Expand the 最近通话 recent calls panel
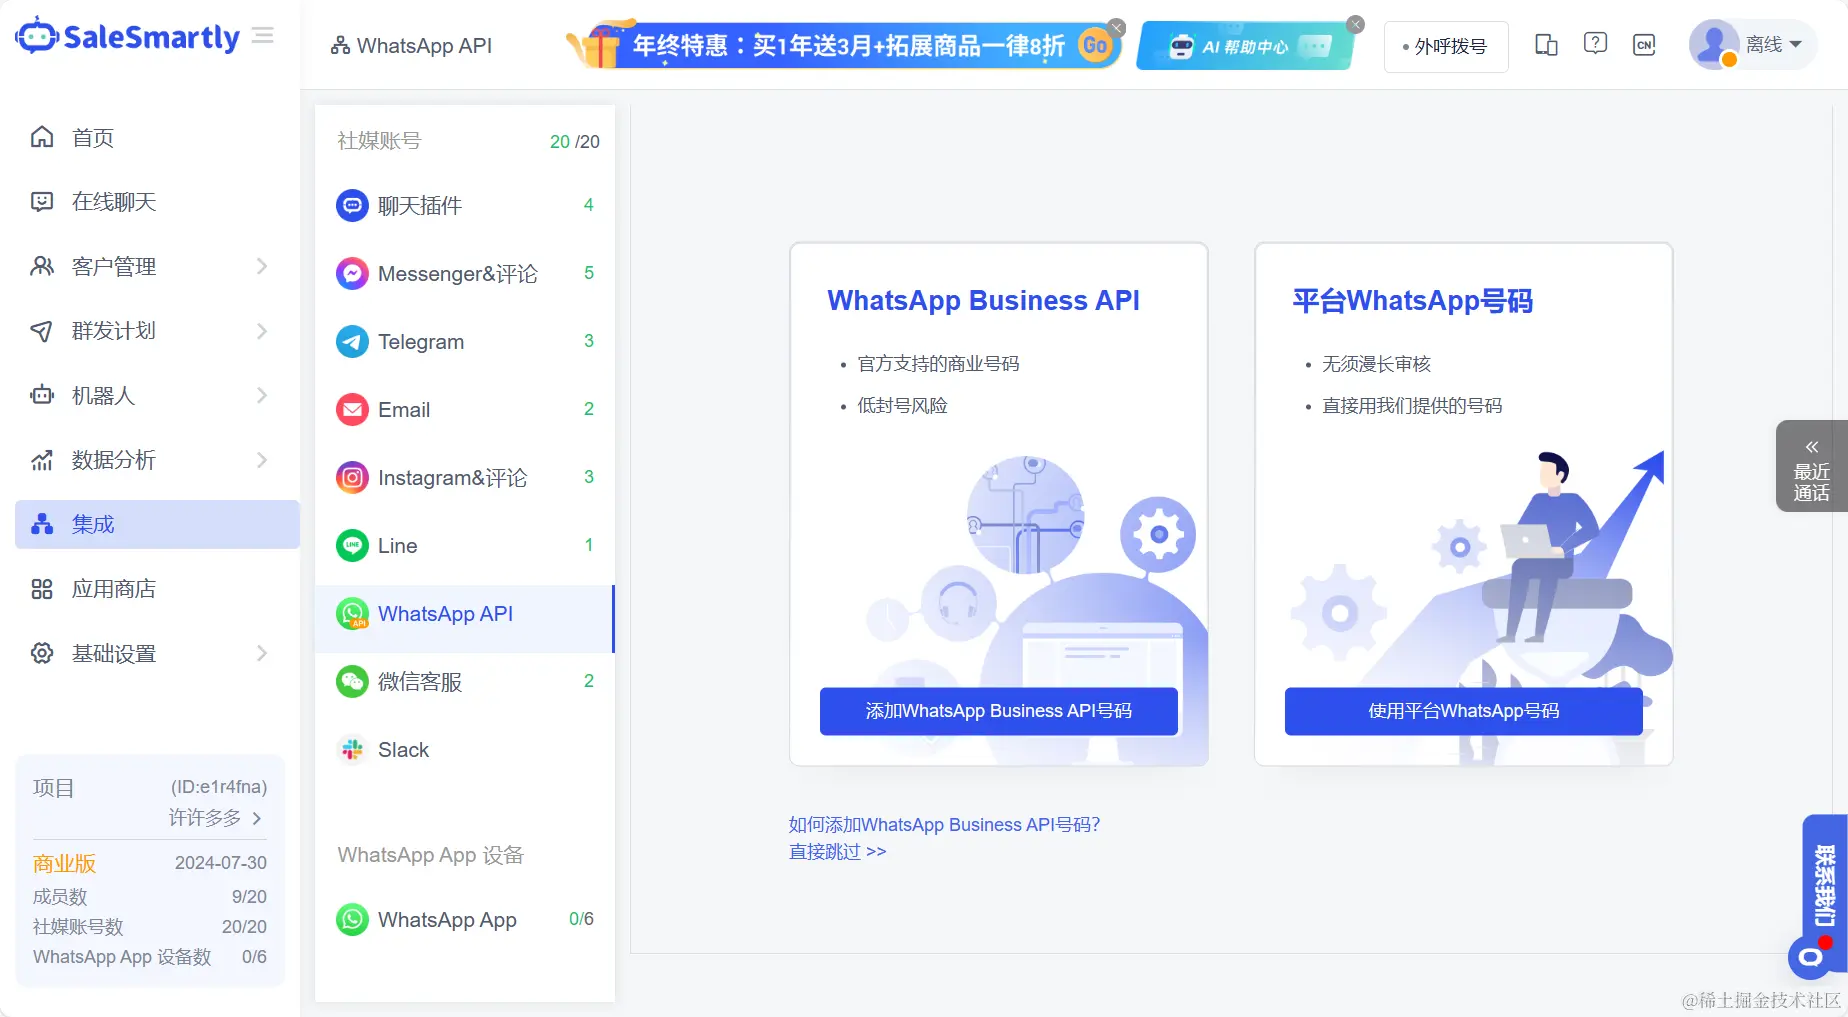Screen dimensions: 1848x1017 pyautogui.click(x=1811, y=467)
